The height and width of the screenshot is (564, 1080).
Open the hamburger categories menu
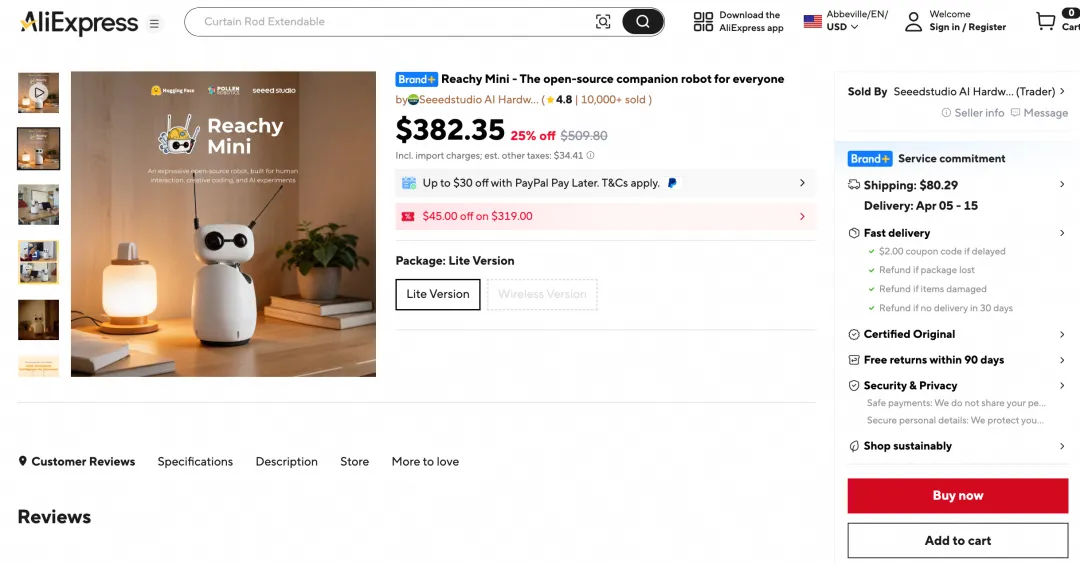click(x=154, y=23)
